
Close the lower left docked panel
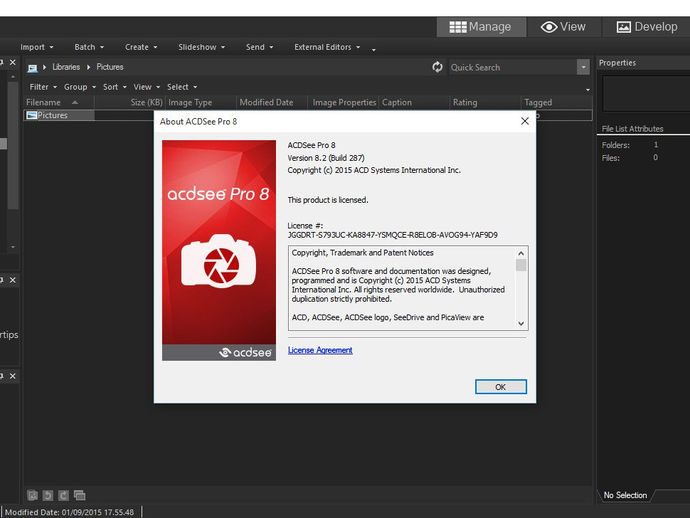(x=13, y=376)
